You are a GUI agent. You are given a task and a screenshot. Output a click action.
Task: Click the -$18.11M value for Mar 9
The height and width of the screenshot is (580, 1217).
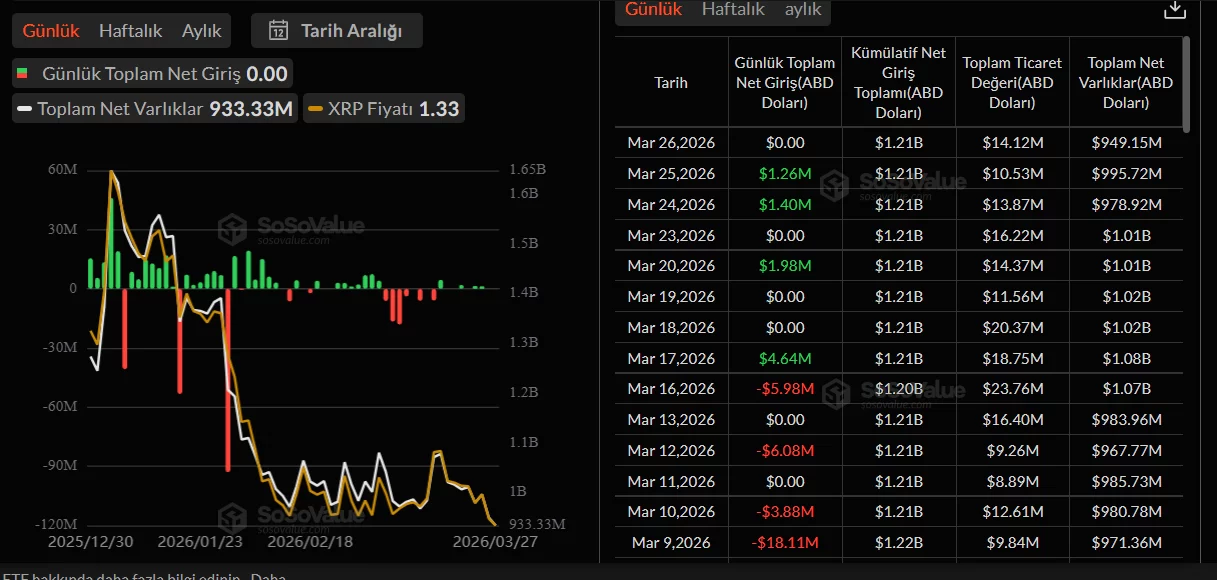784,543
